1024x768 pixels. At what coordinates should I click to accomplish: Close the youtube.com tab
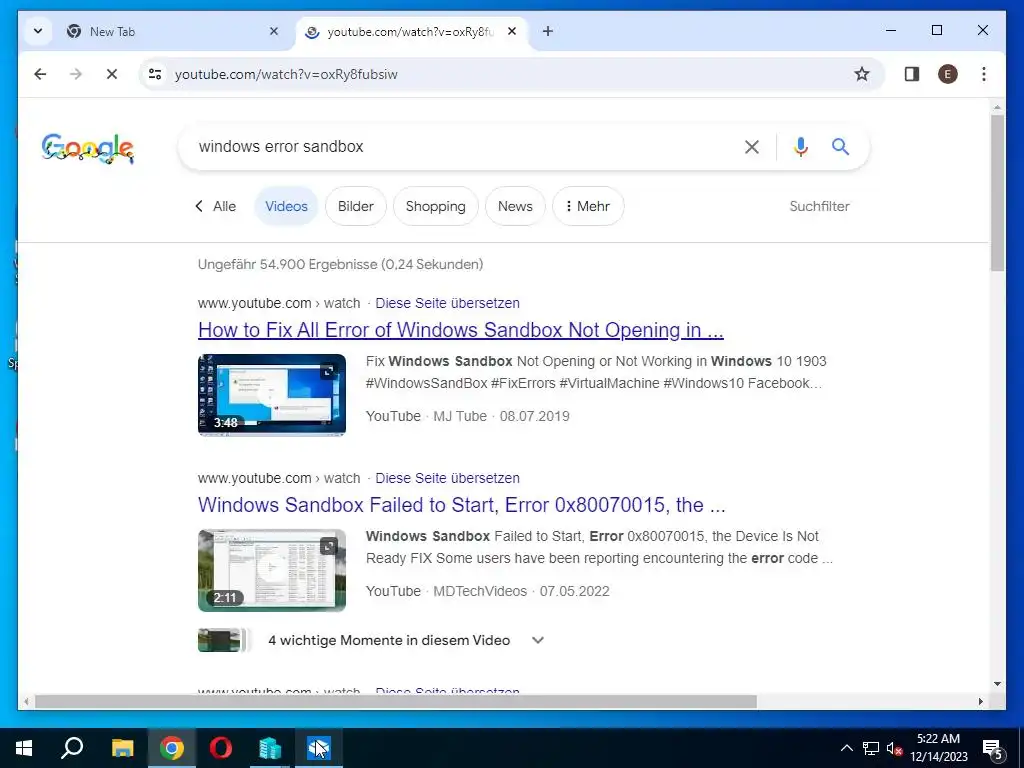pyautogui.click(x=512, y=31)
